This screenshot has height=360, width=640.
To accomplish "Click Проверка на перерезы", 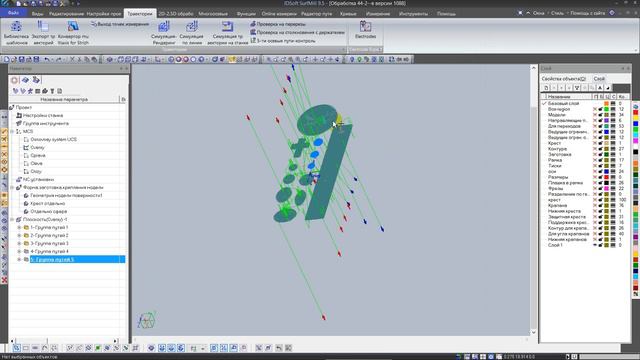I will [x=278, y=24].
